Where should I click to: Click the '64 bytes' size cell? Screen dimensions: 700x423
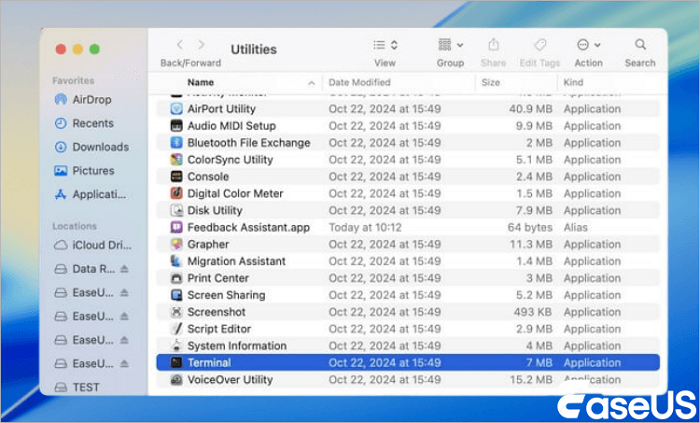(x=530, y=228)
